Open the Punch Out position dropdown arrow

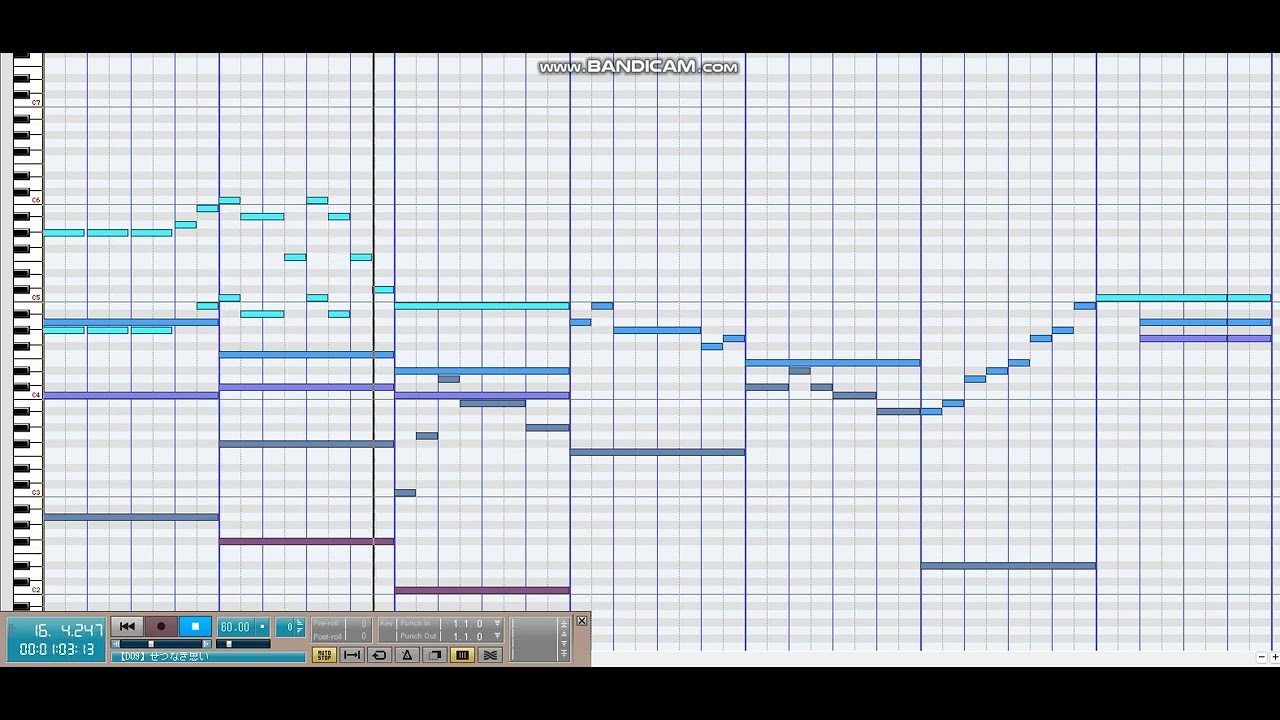click(497, 636)
